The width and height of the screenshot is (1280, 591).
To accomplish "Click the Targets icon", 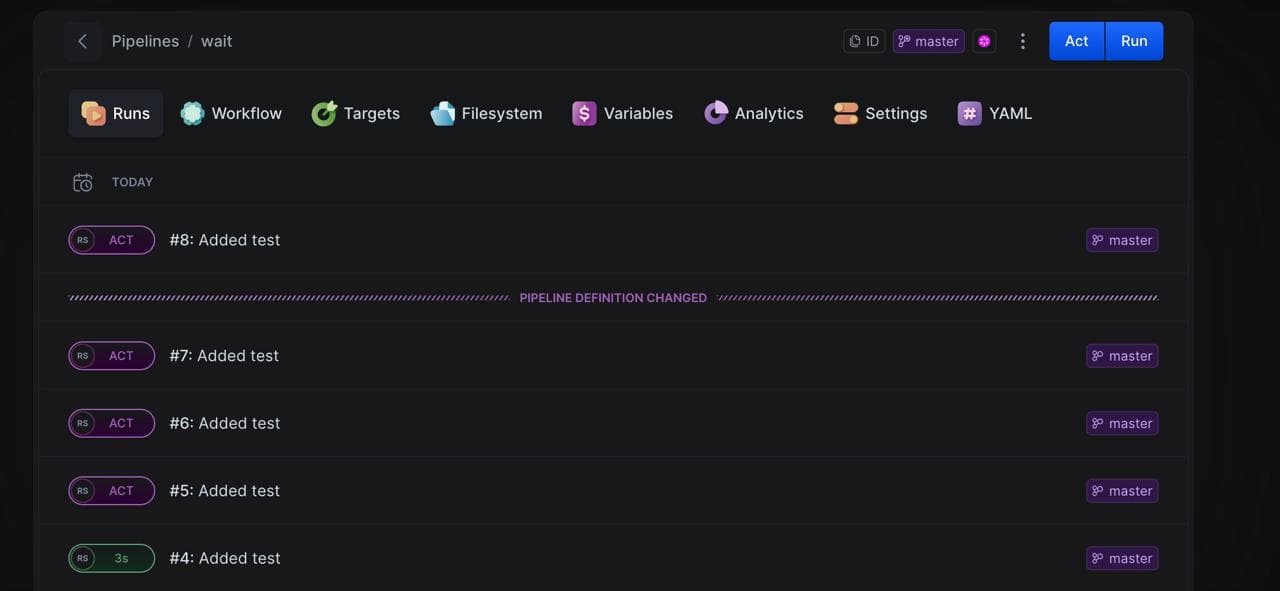I will [x=323, y=113].
